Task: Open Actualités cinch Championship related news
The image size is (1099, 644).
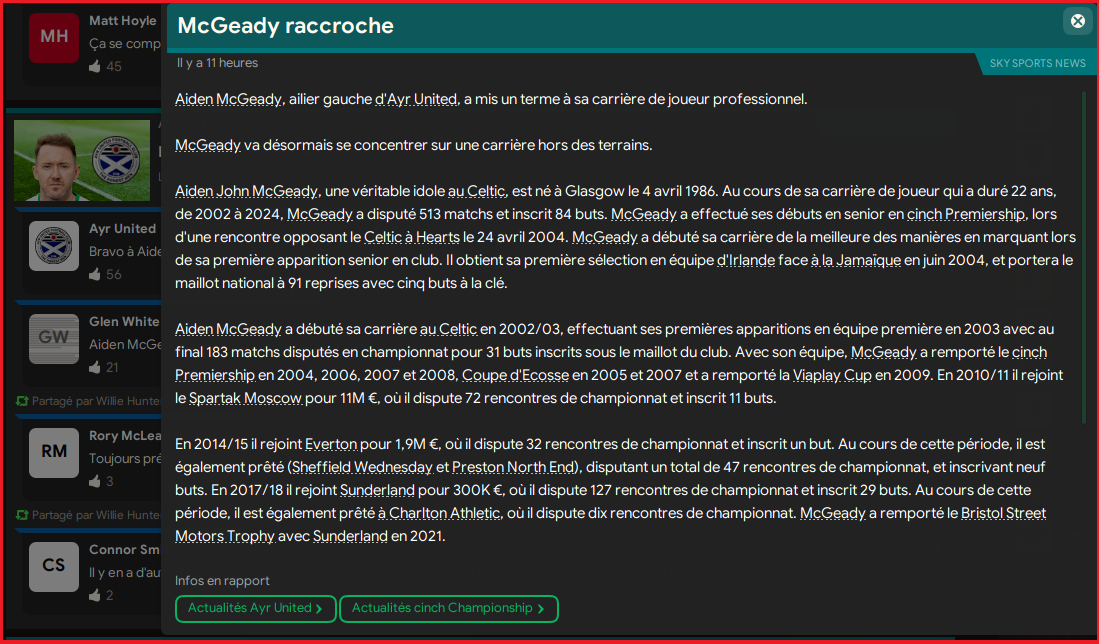Action: (x=449, y=608)
